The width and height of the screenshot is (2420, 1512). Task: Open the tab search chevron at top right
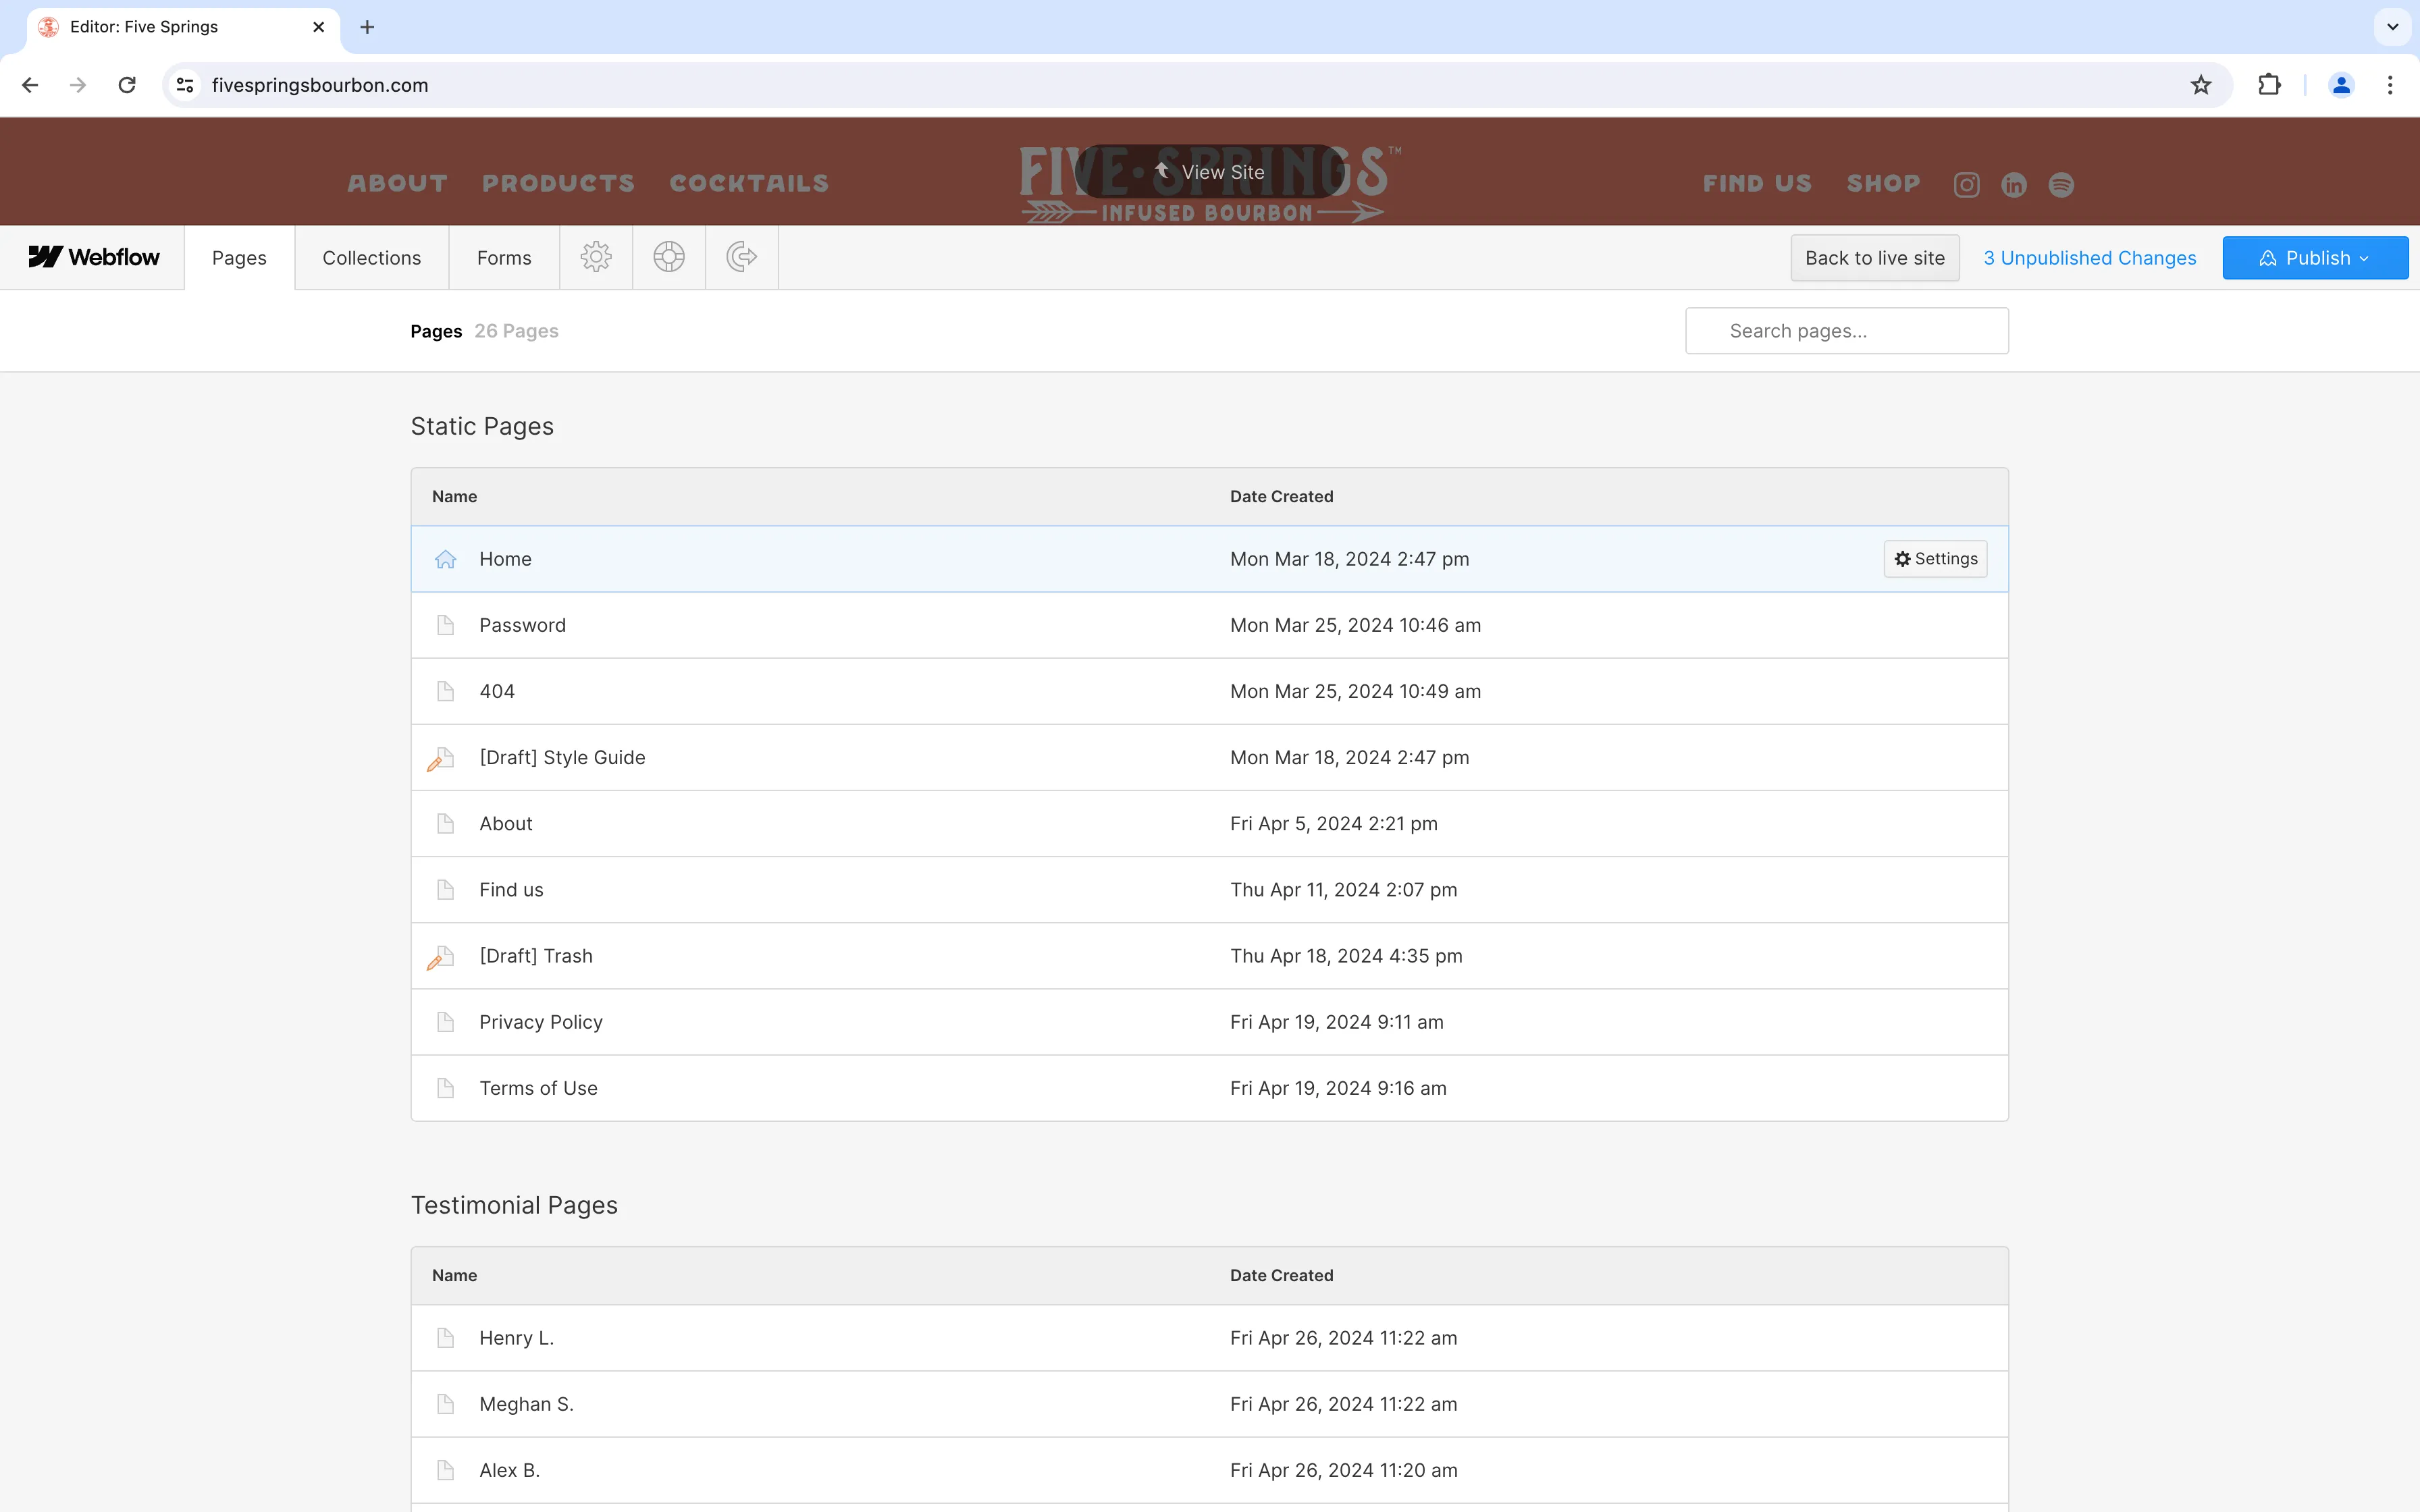pyautogui.click(x=2391, y=27)
